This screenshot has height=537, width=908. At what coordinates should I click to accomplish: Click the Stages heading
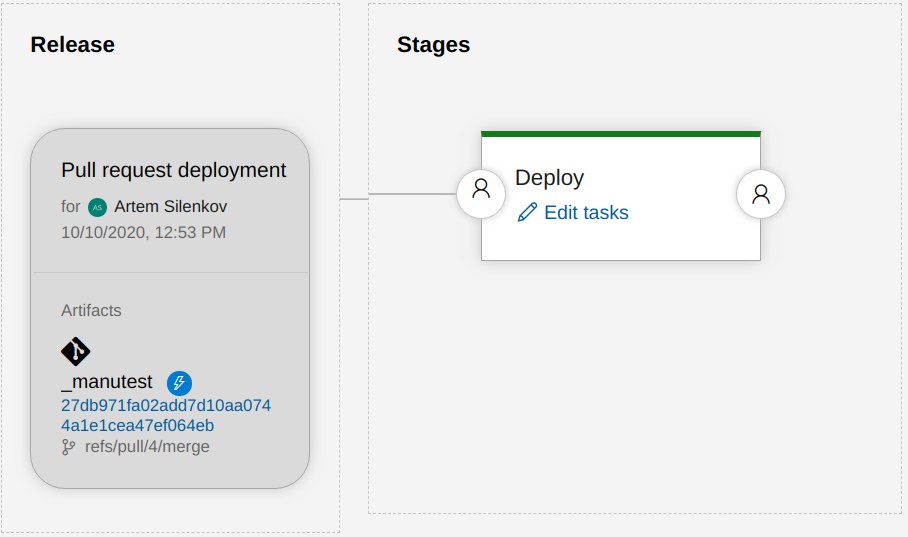(433, 45)
